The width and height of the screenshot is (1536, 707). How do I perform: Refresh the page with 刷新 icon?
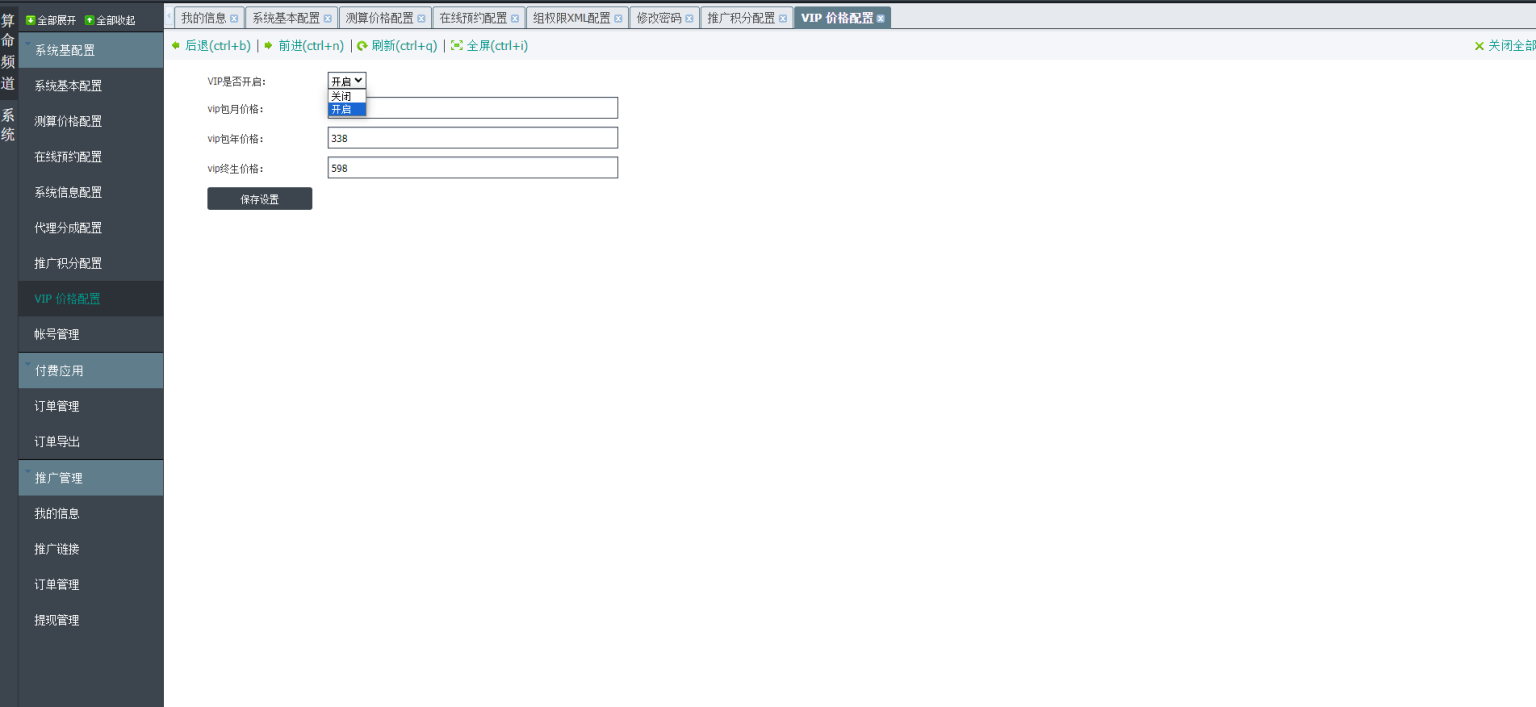(362, 45)
